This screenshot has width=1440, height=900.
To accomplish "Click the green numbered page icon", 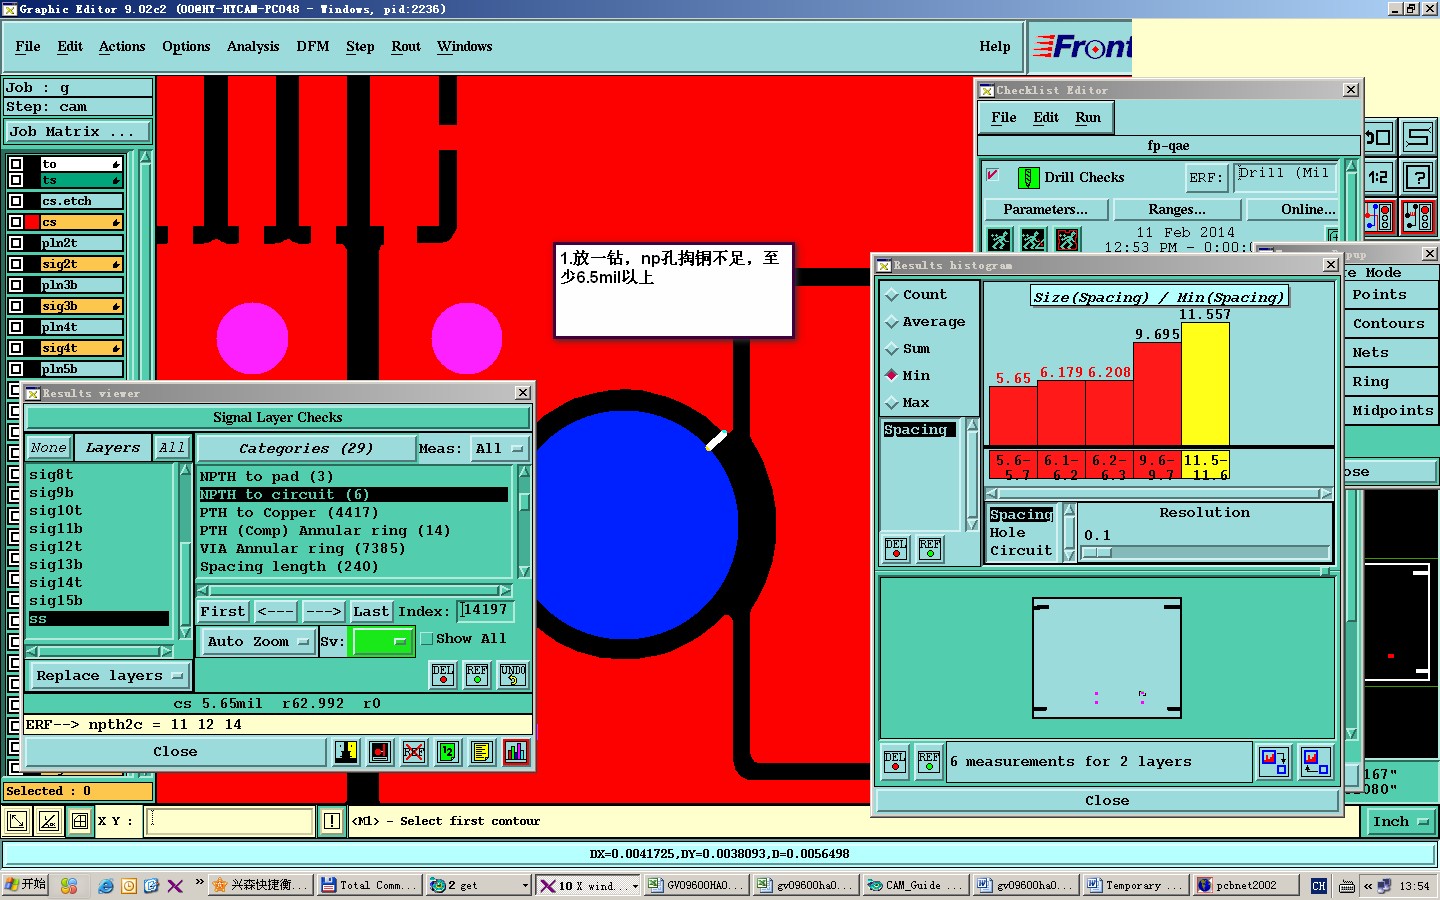I will (x=448, y=752).
